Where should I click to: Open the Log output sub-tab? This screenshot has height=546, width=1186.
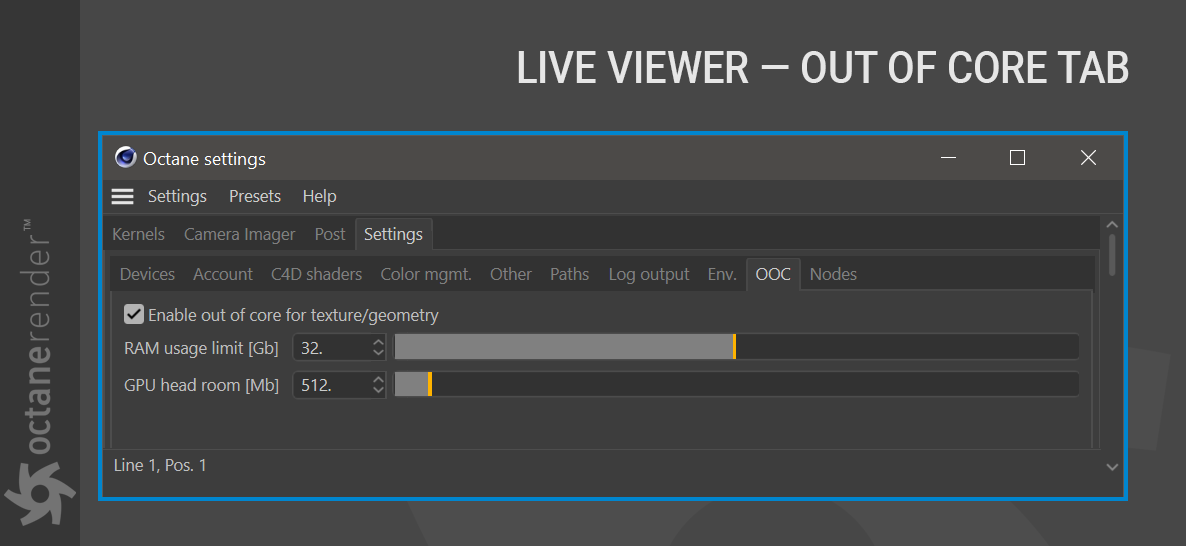click(649, 275)
